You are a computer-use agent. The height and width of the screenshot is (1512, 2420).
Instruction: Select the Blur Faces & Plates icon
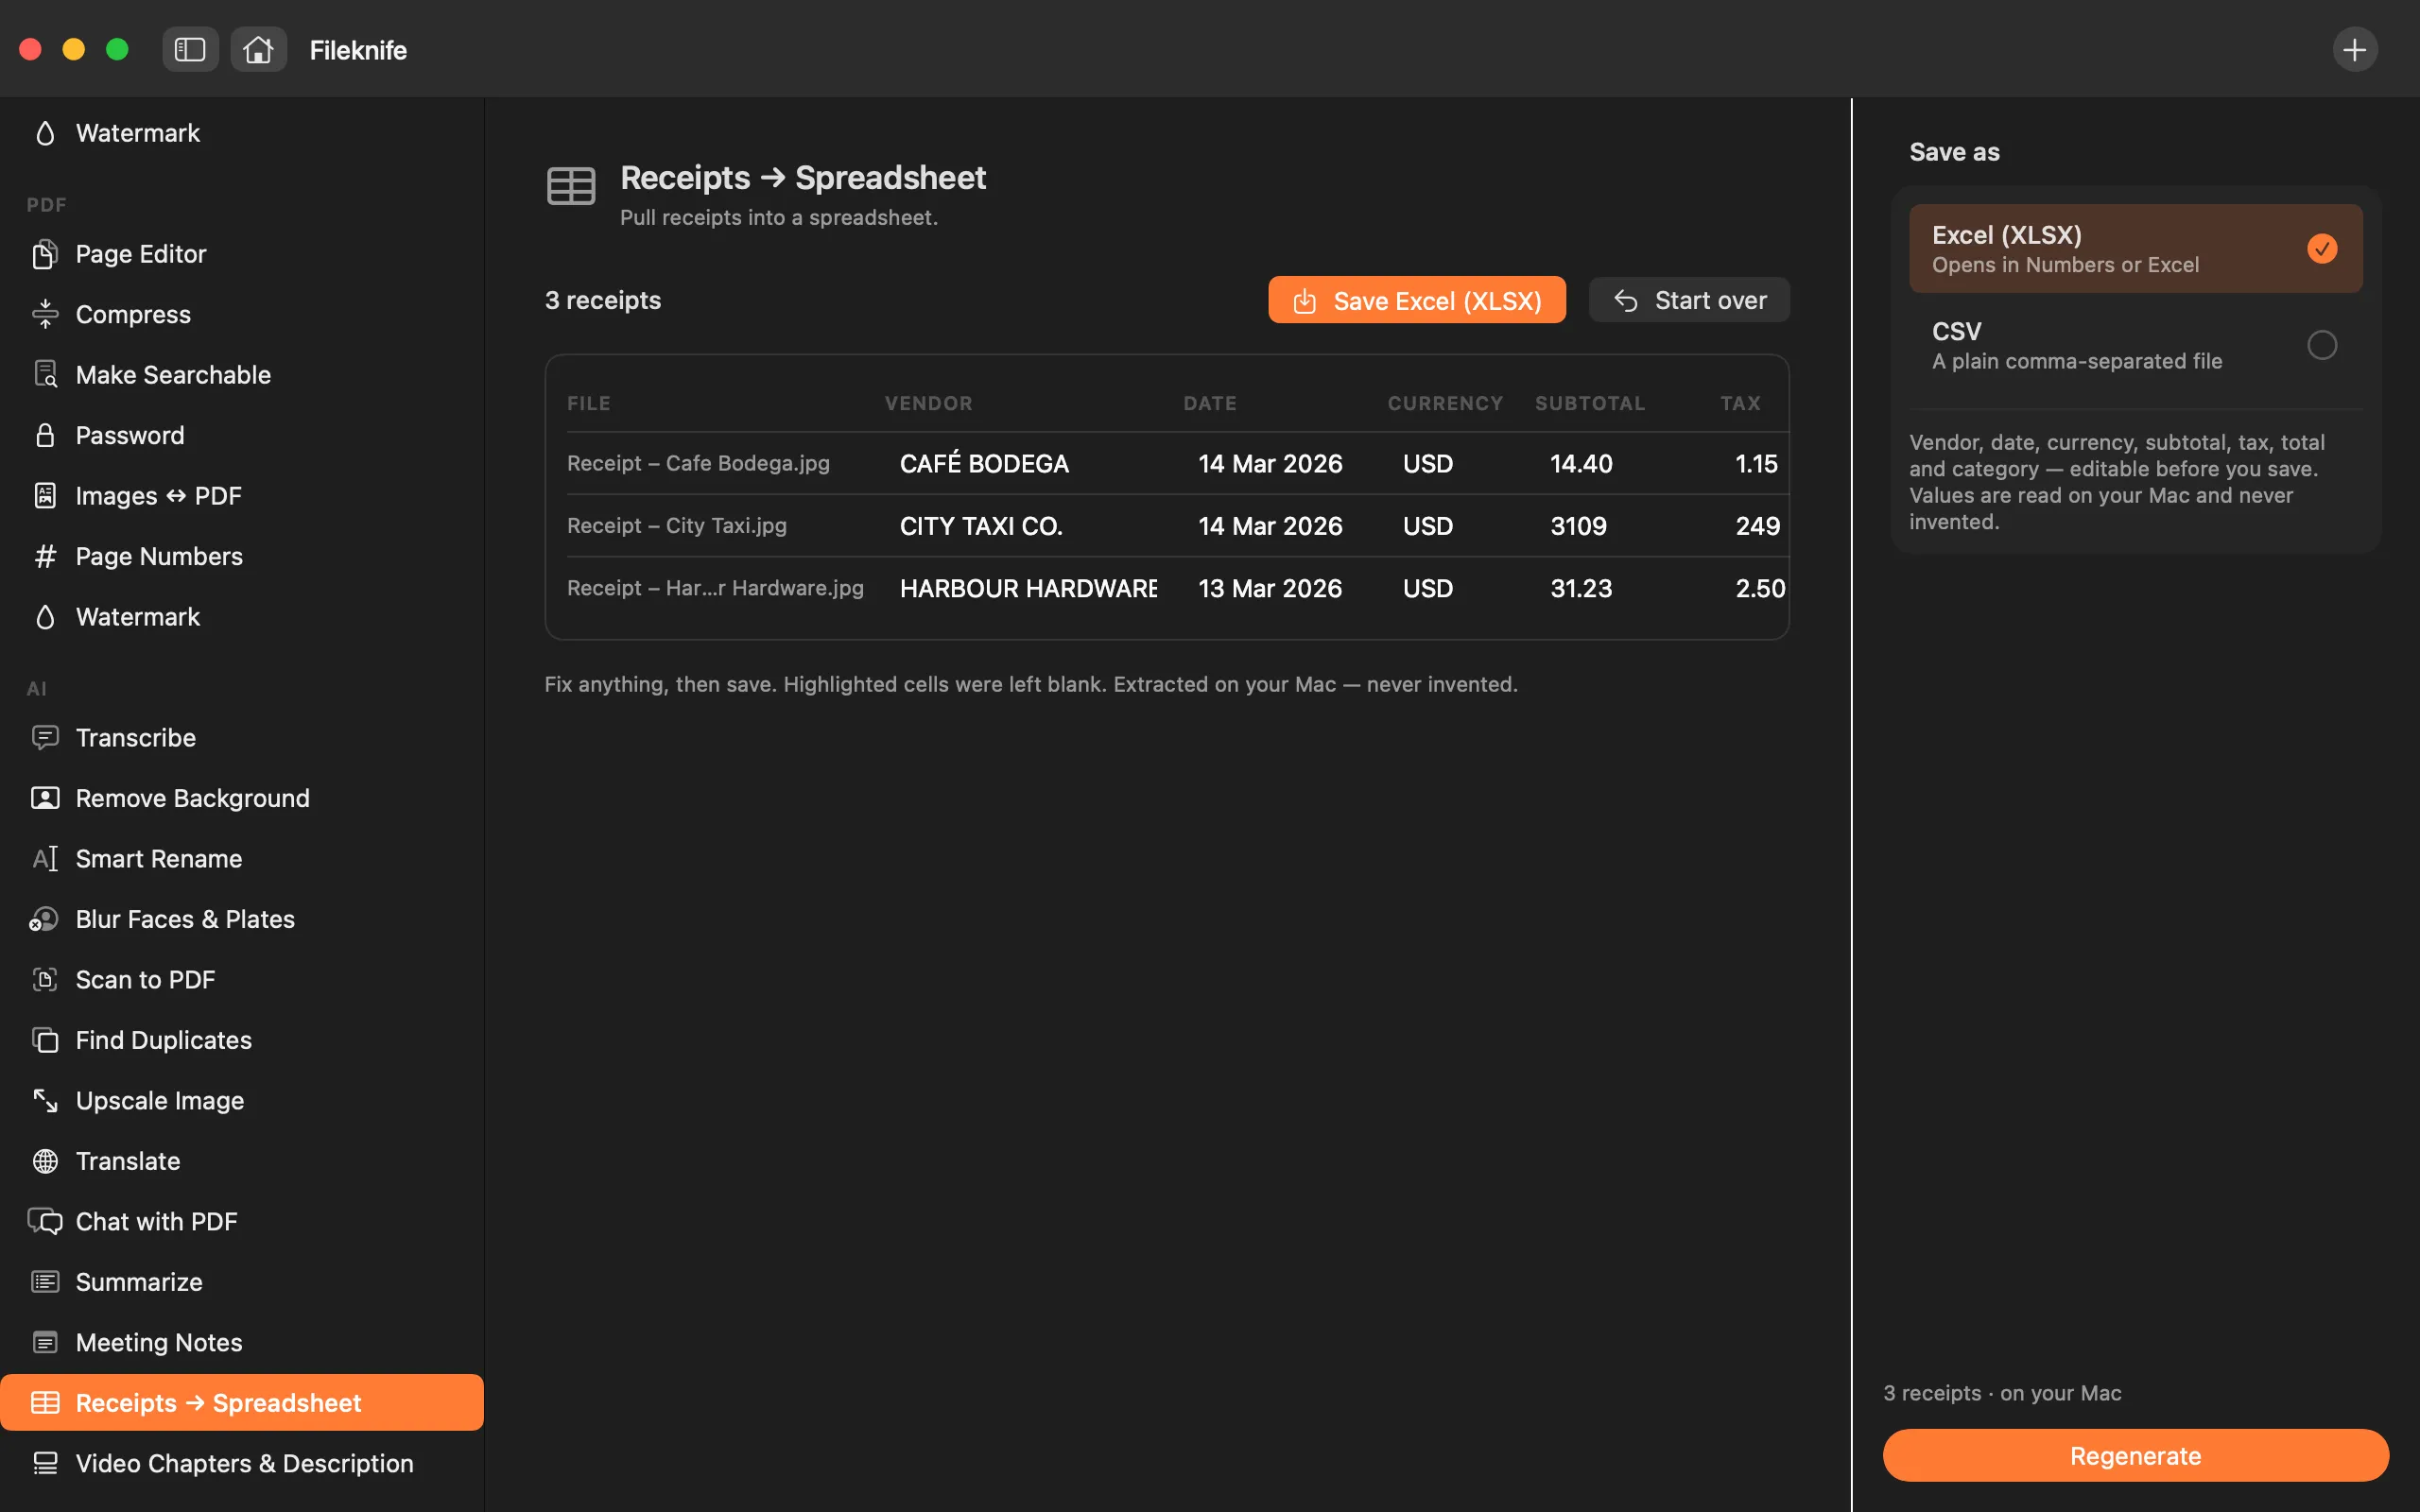pos(44,919)
